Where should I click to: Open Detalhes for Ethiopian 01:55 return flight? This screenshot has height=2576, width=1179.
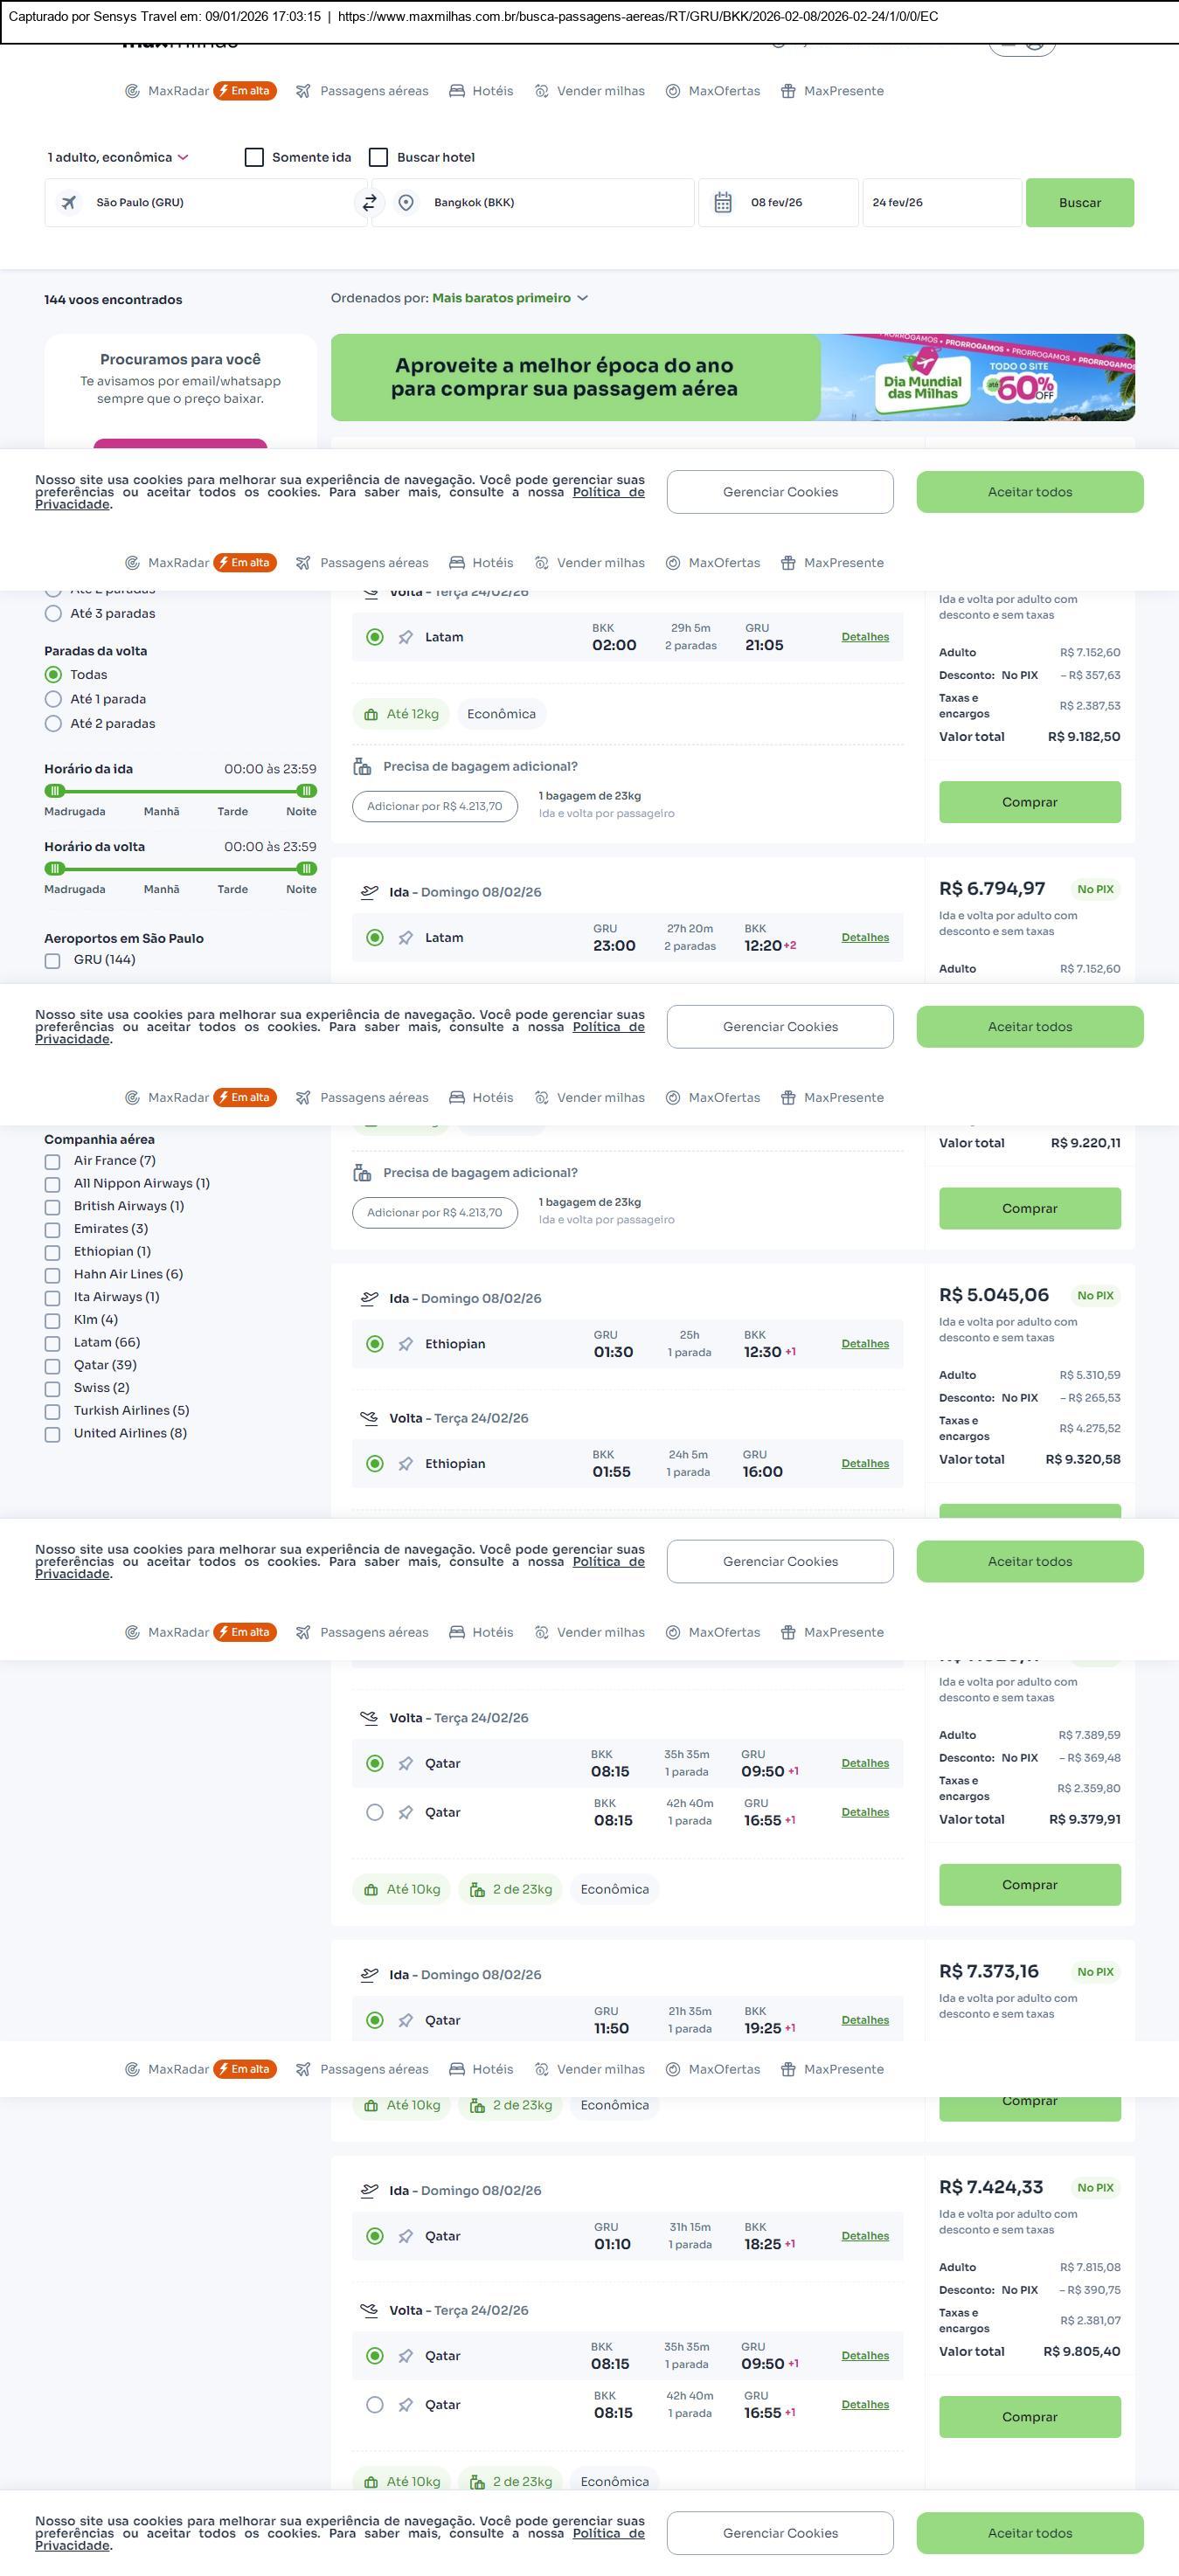tap(864, 1463)
